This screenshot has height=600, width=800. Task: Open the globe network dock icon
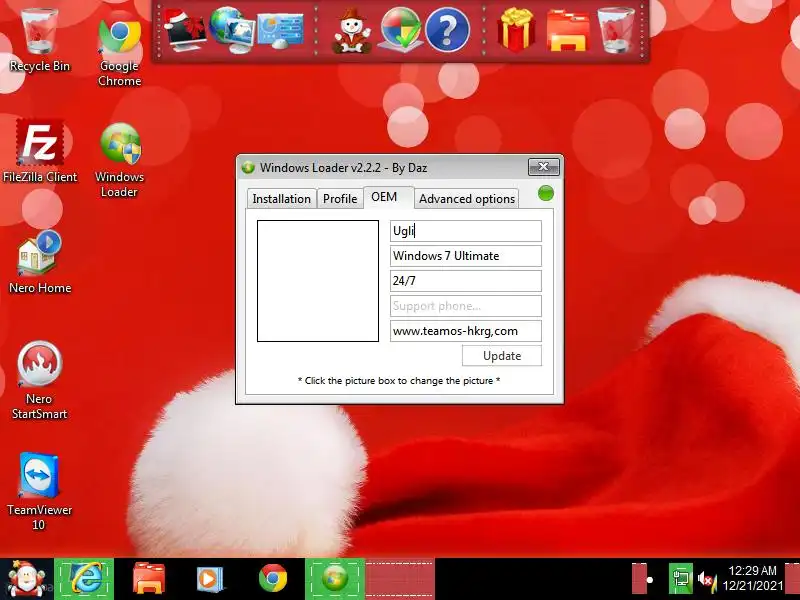pos(232,30)
